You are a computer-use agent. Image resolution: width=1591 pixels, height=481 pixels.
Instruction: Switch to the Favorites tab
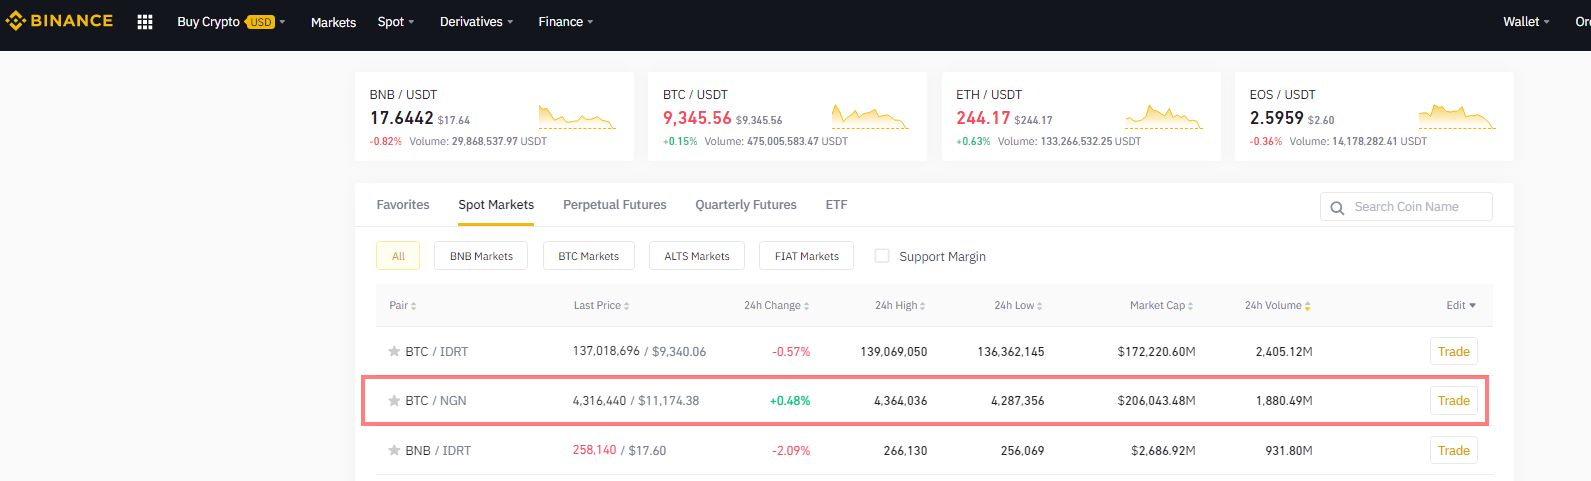(403, 205)
